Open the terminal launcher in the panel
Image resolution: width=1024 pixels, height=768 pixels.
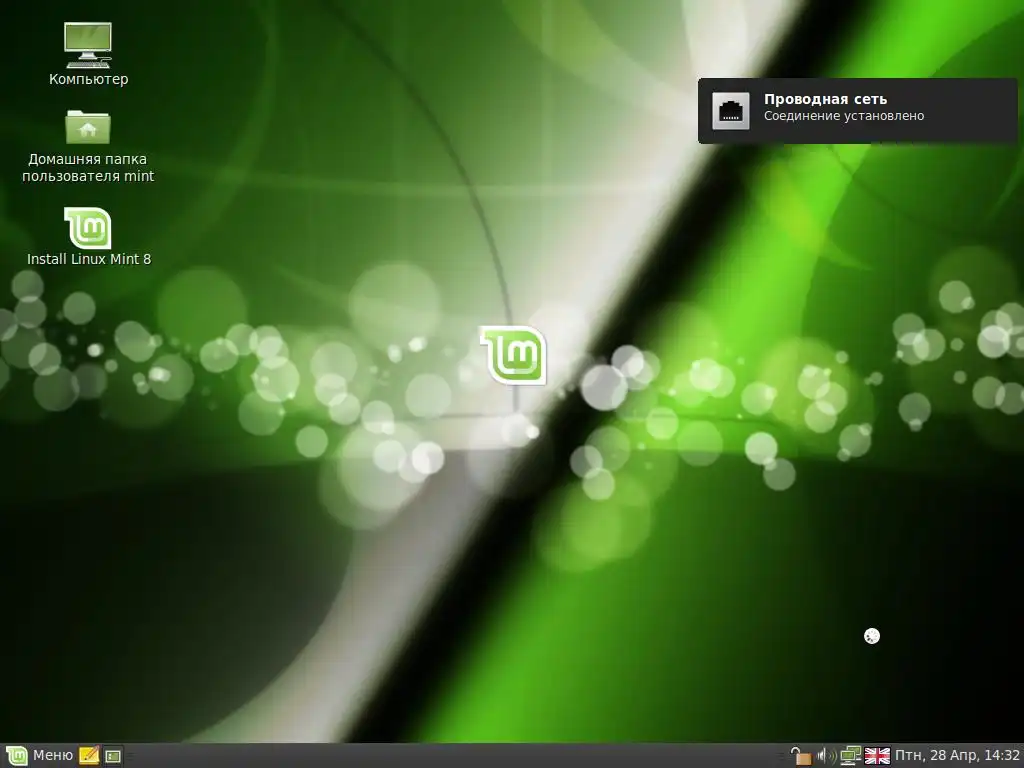(x=113, y=756)
